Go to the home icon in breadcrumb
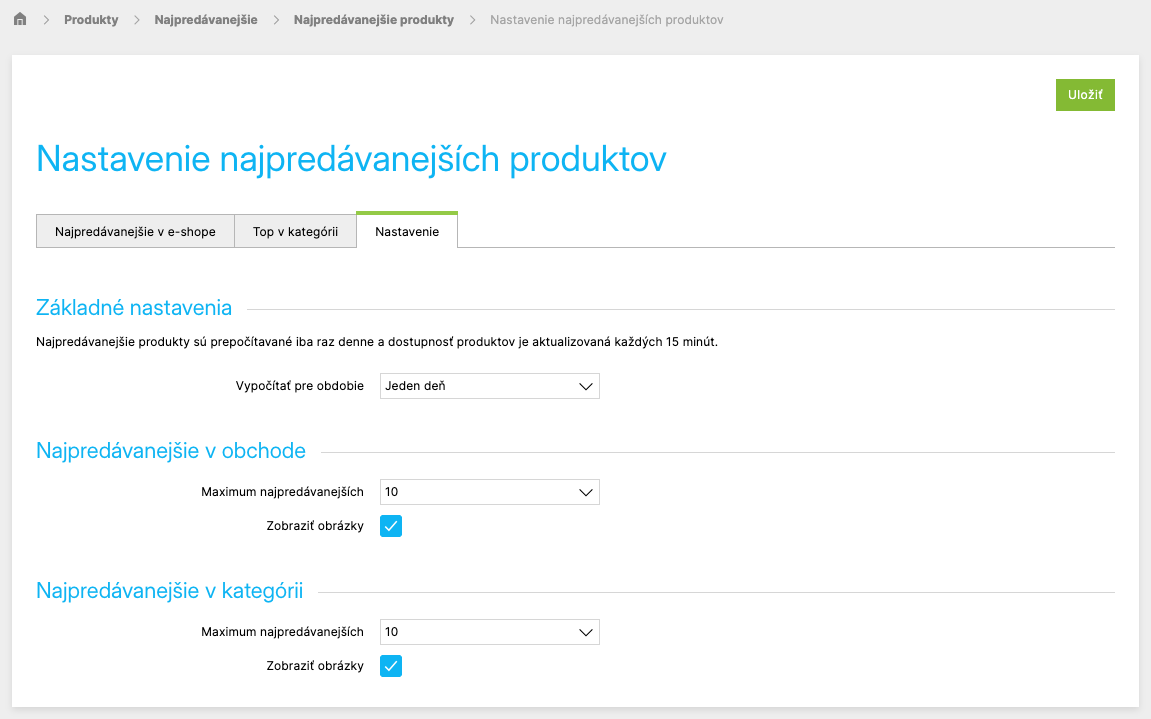 [20, 19]
